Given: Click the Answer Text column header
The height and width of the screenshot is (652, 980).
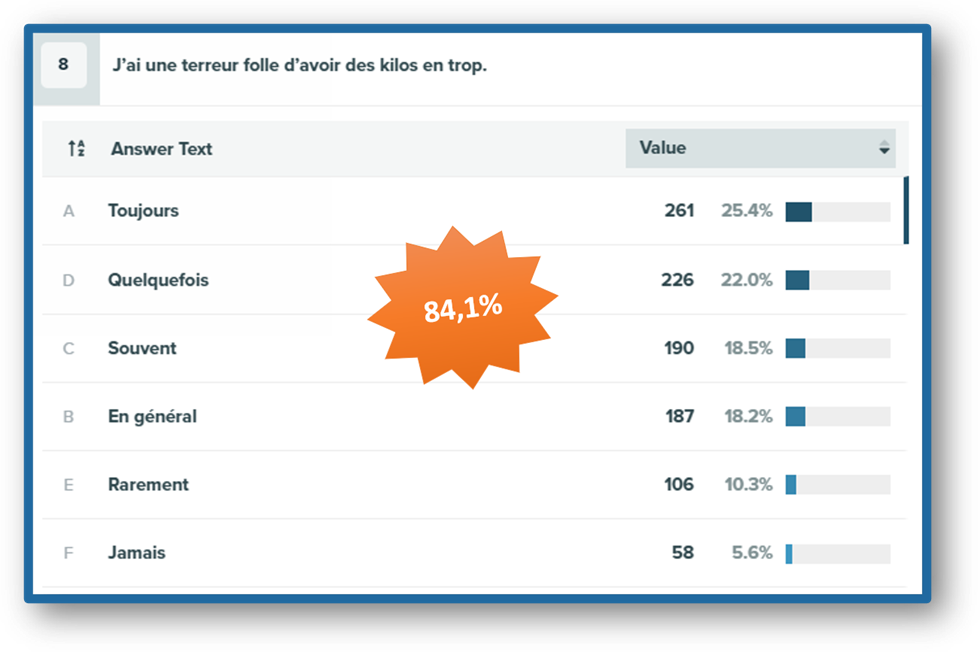Looking at the screenshot, I should 161,149.
